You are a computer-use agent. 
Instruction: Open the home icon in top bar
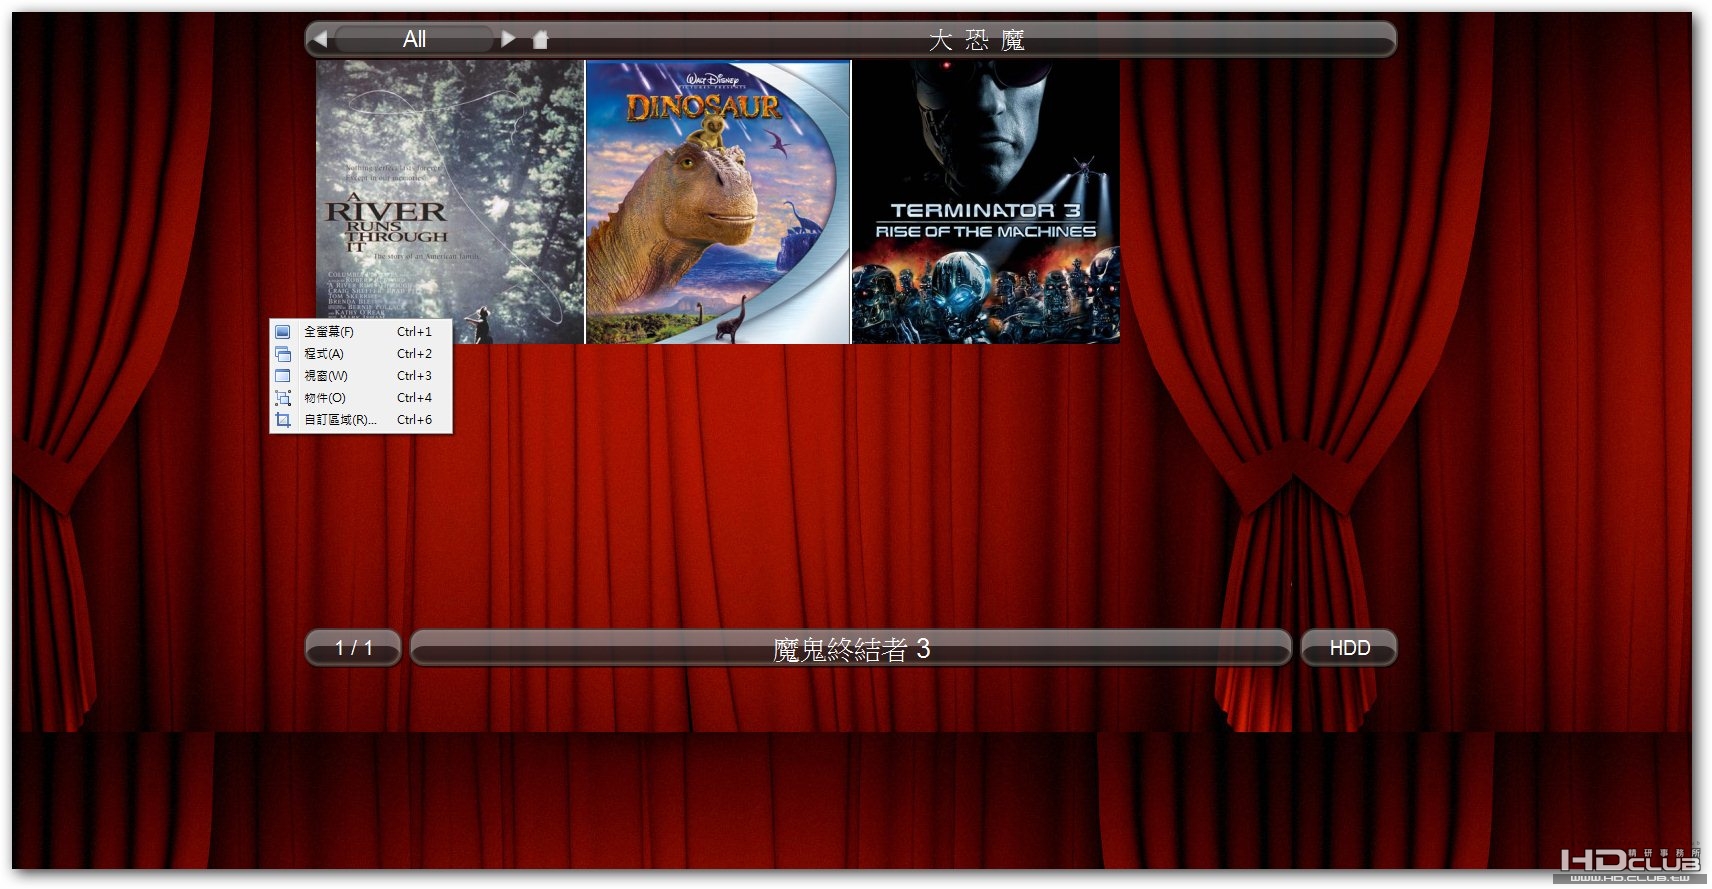tap(540, 39)
